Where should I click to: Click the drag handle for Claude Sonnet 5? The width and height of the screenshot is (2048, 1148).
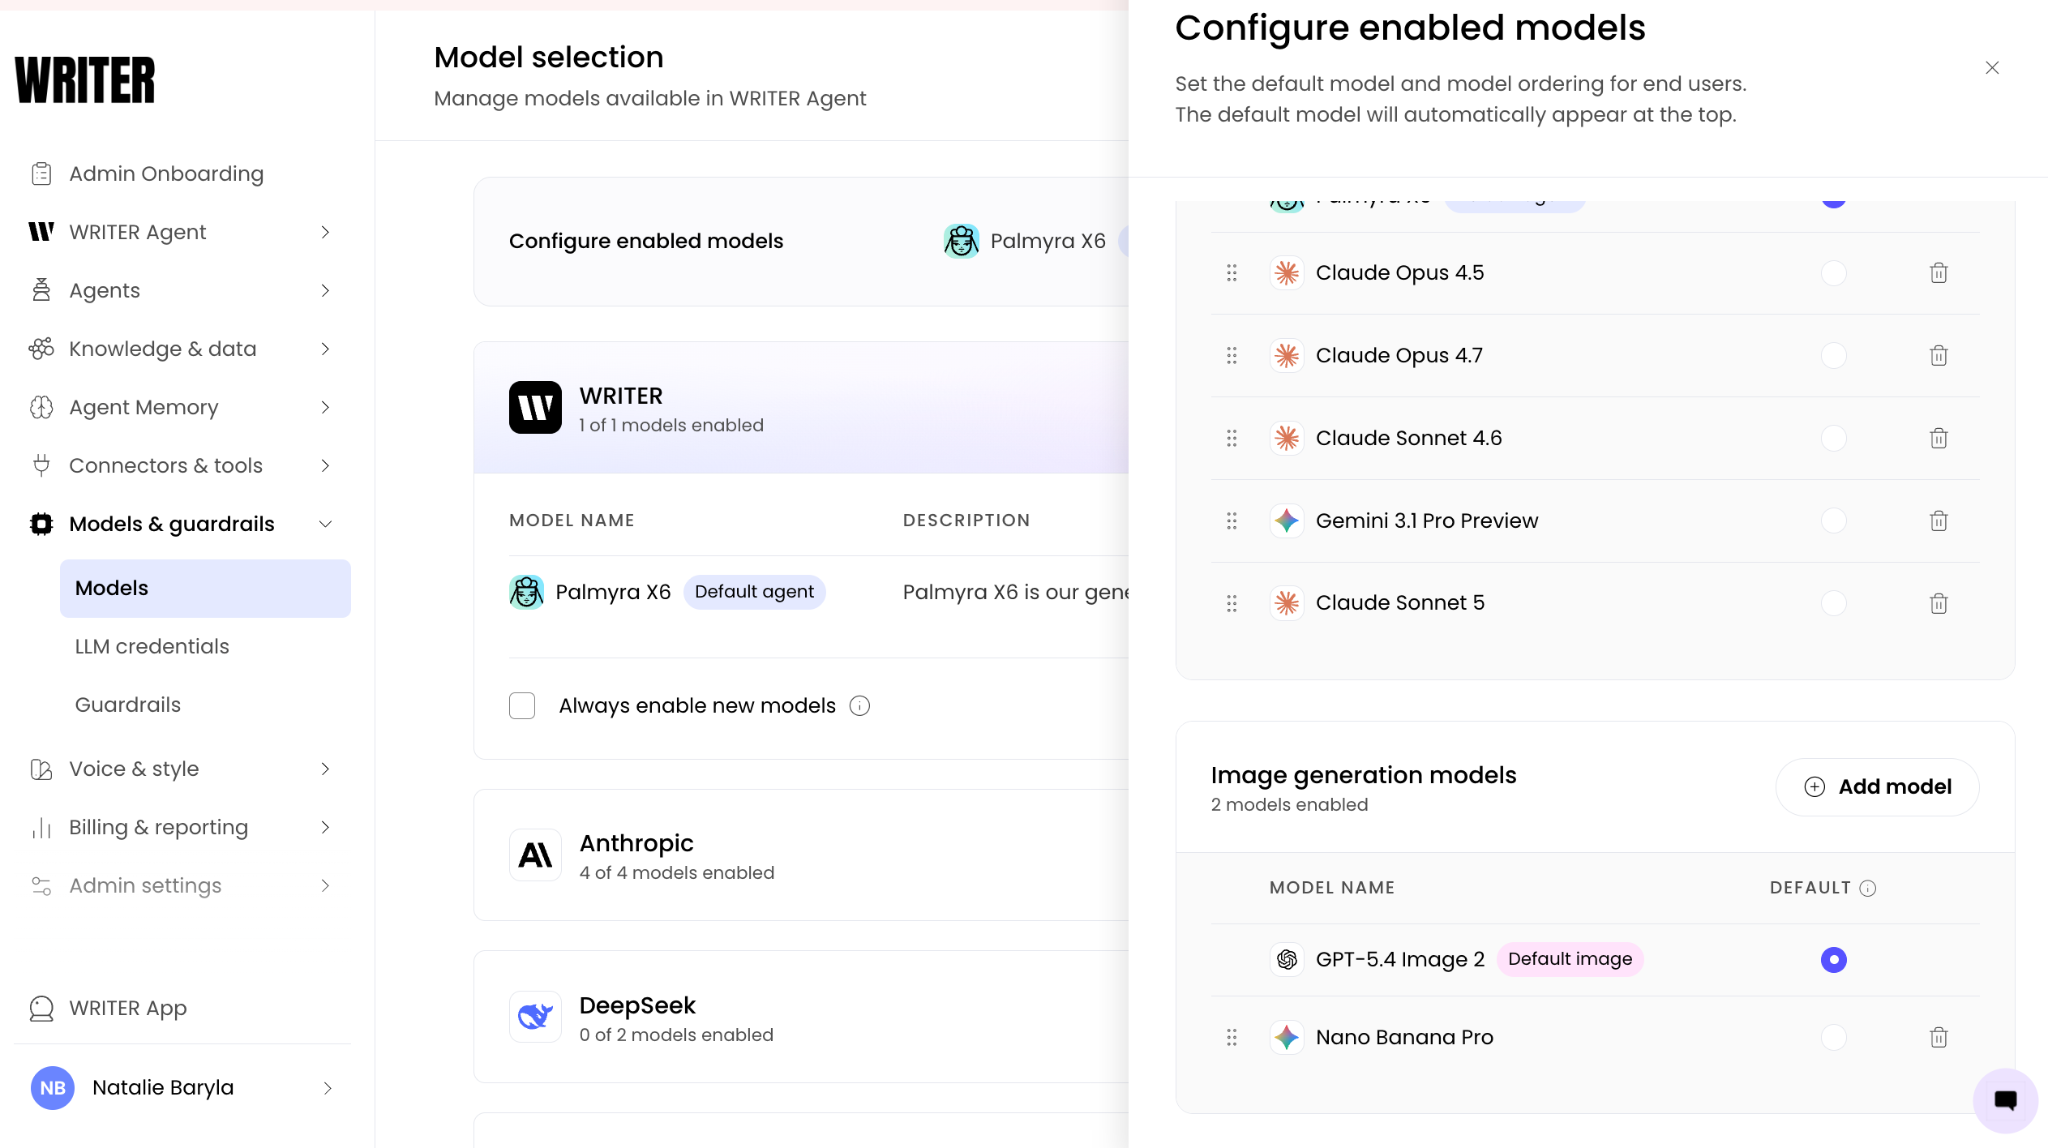[x=1232, y=603]
